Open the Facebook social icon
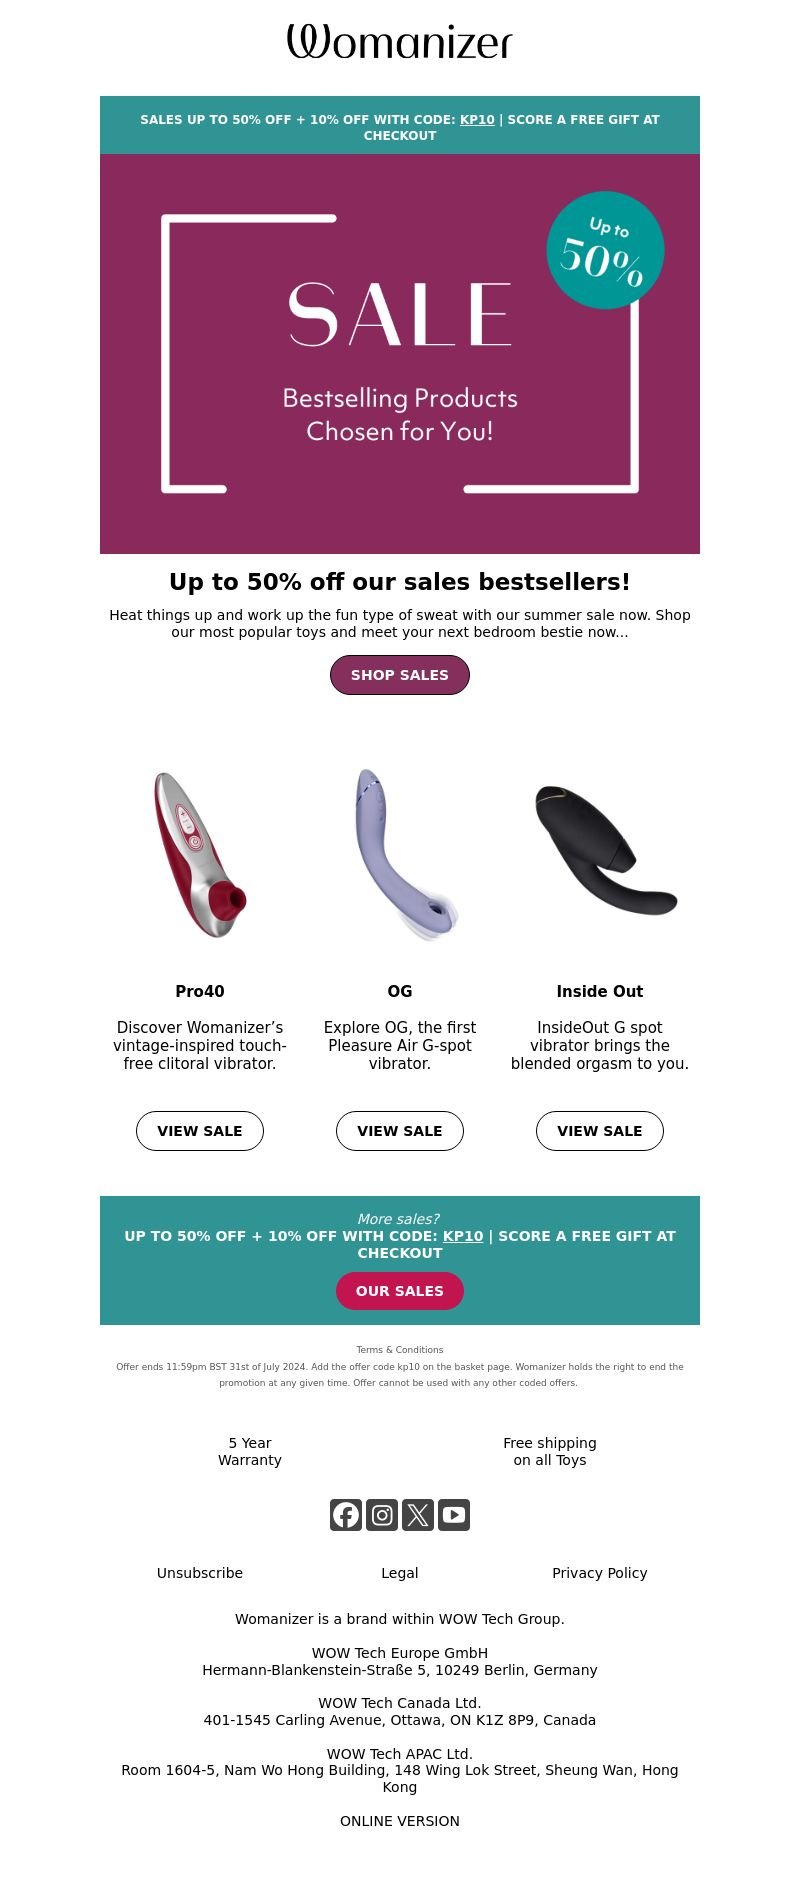The width and height of the screenshot is (800, 1895). 346,1515
